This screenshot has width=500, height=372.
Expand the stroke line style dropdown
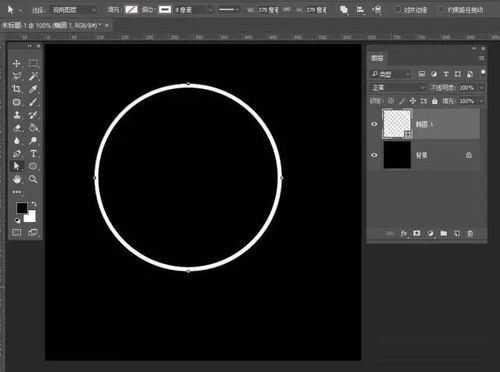click(228, 10)
